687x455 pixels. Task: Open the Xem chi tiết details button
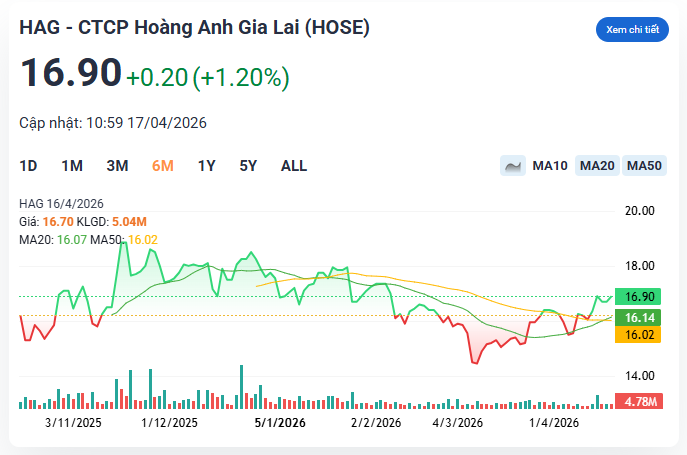click(x=632, y=30)
